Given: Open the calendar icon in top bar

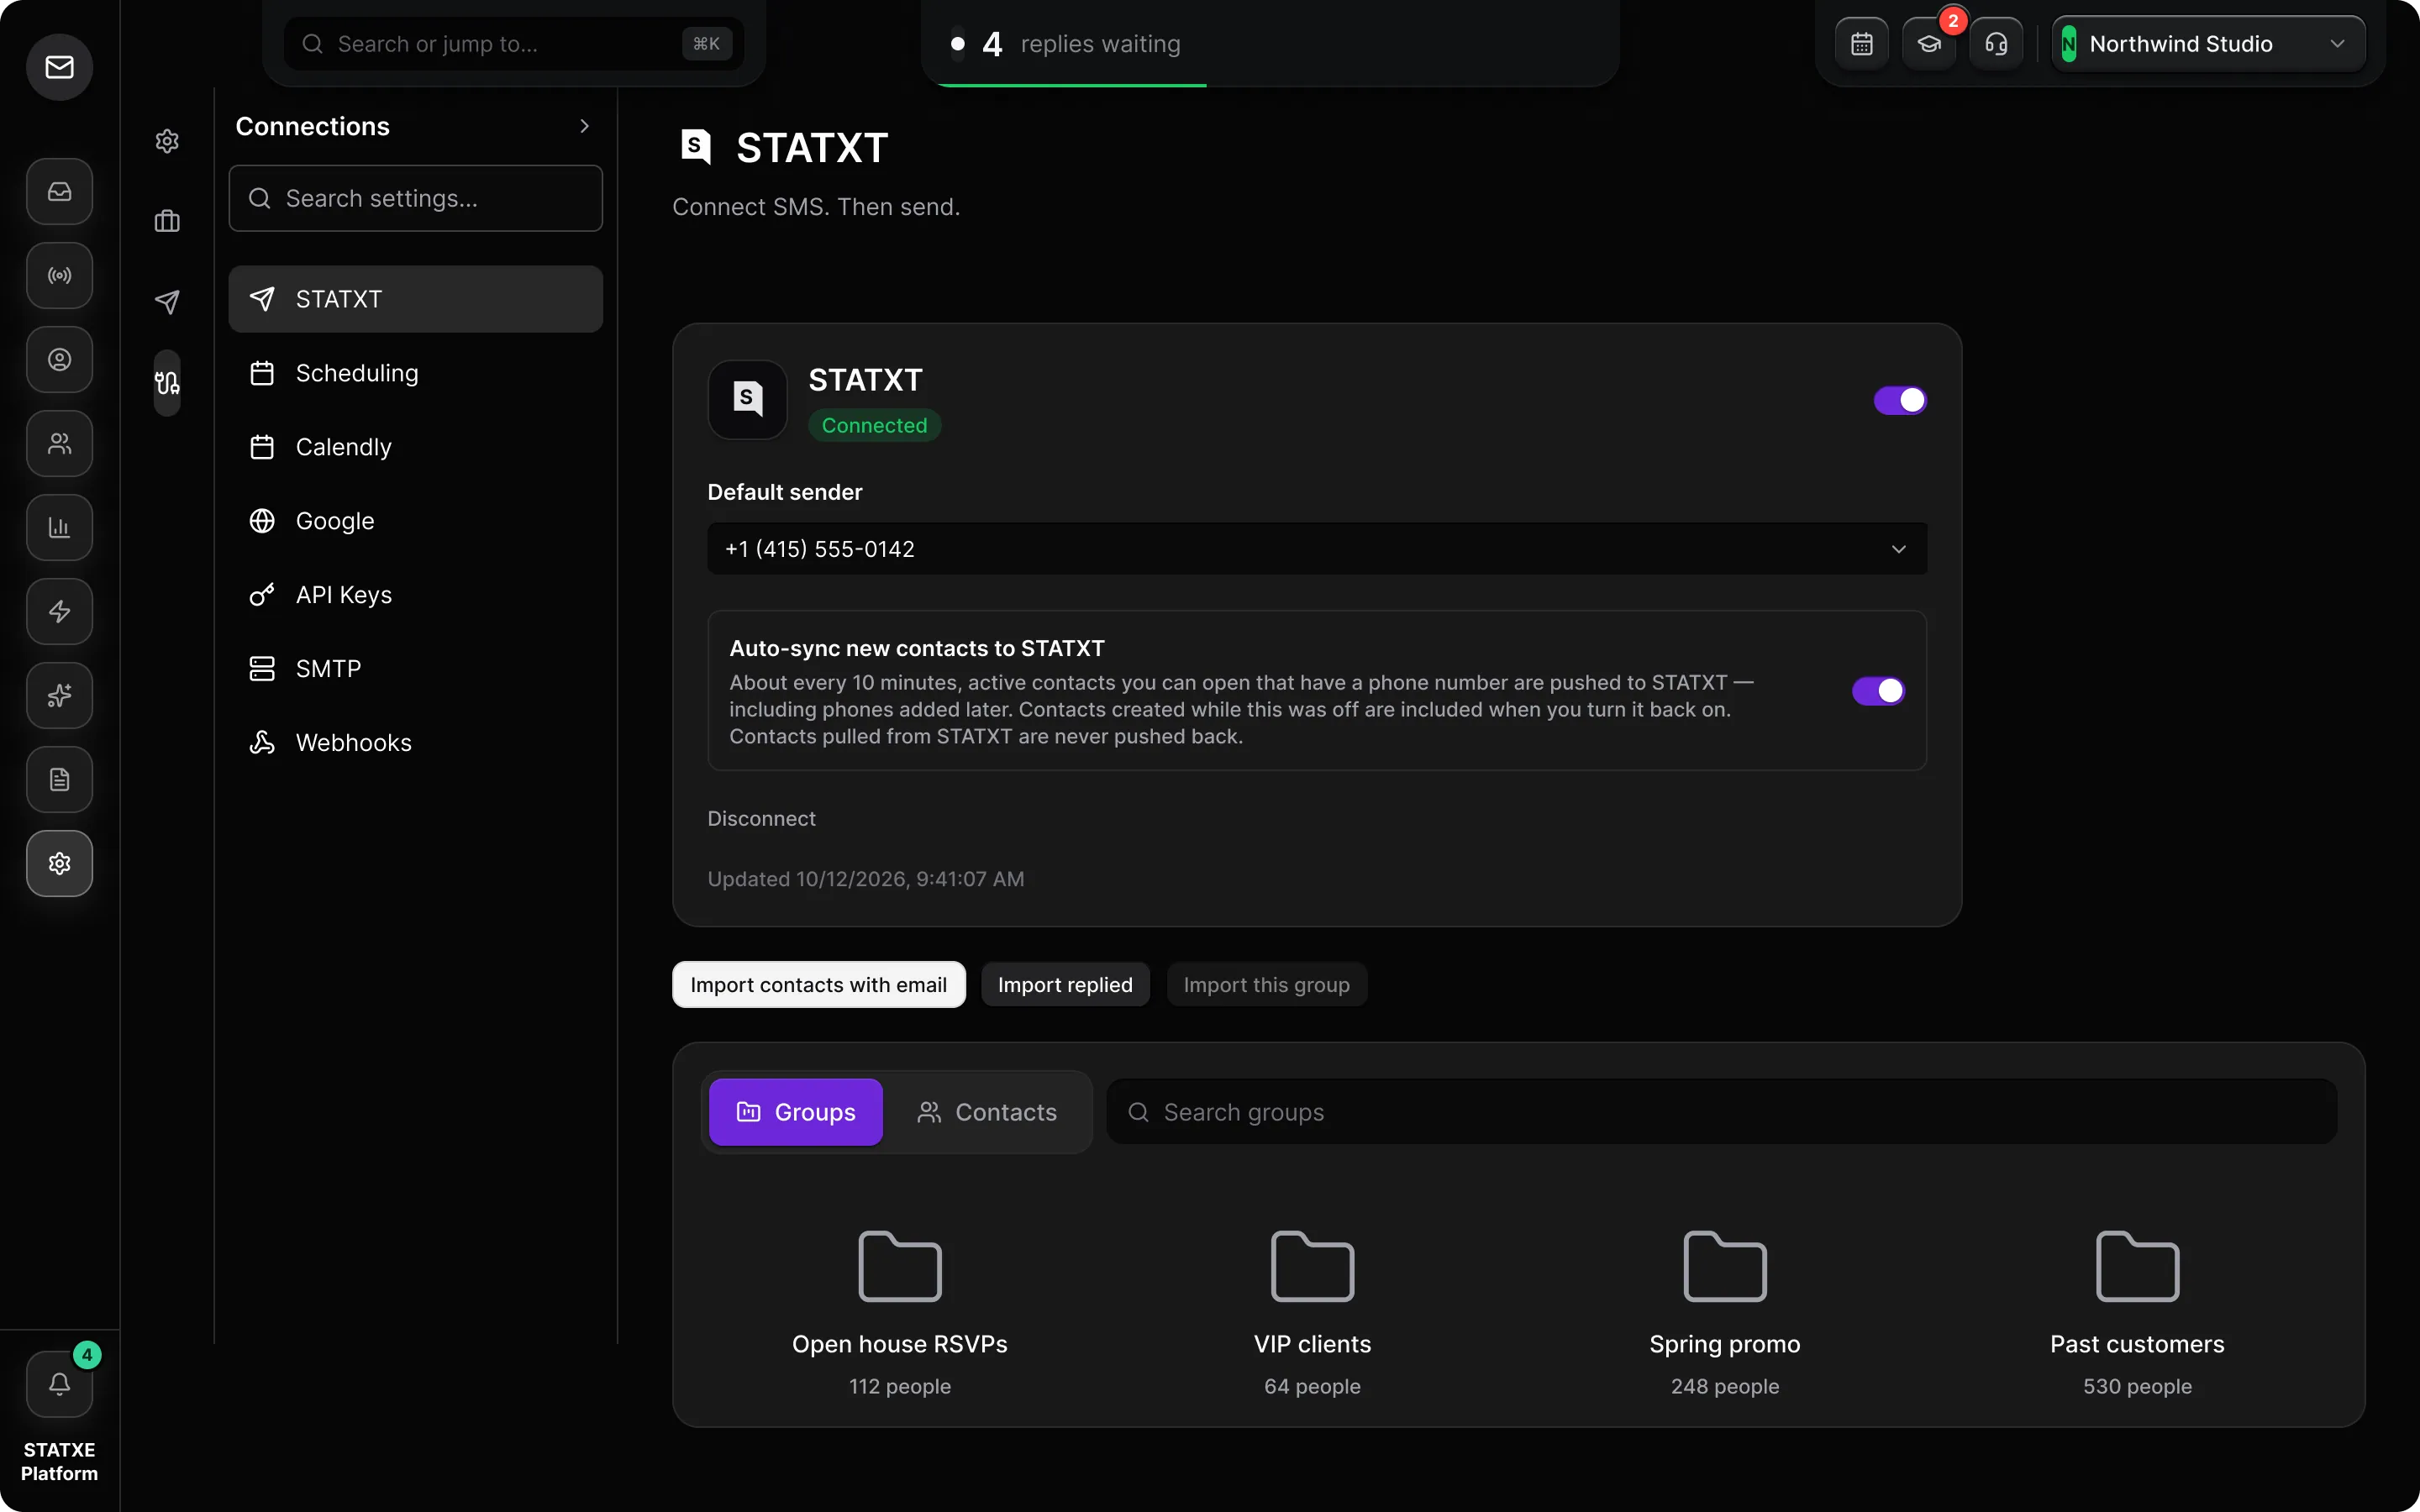Looking at the screenshot, I should (1861, 44).
